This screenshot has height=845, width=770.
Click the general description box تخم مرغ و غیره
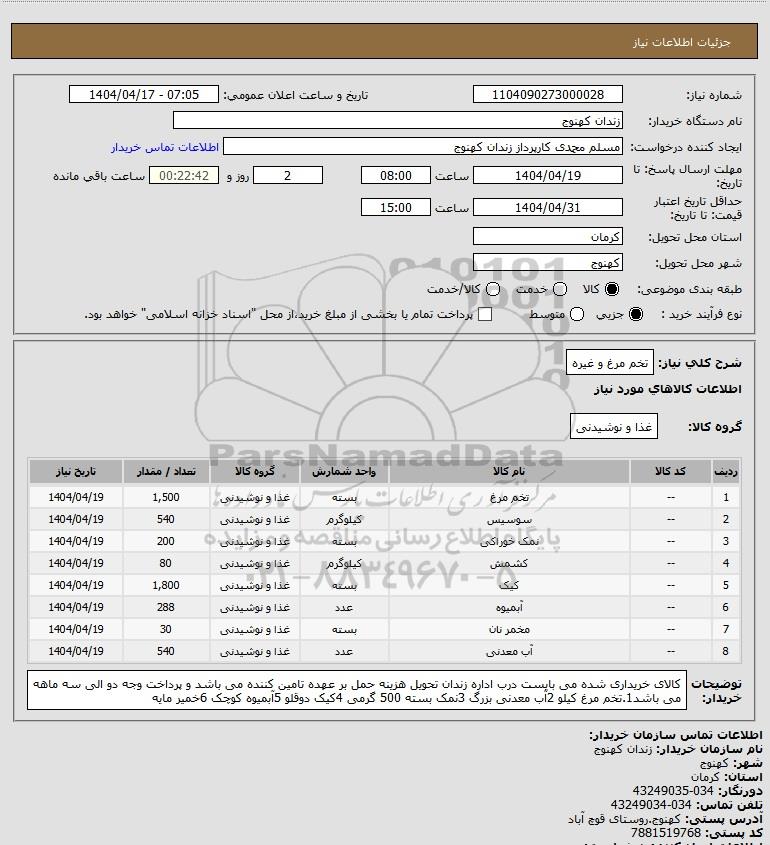point(609,363)
